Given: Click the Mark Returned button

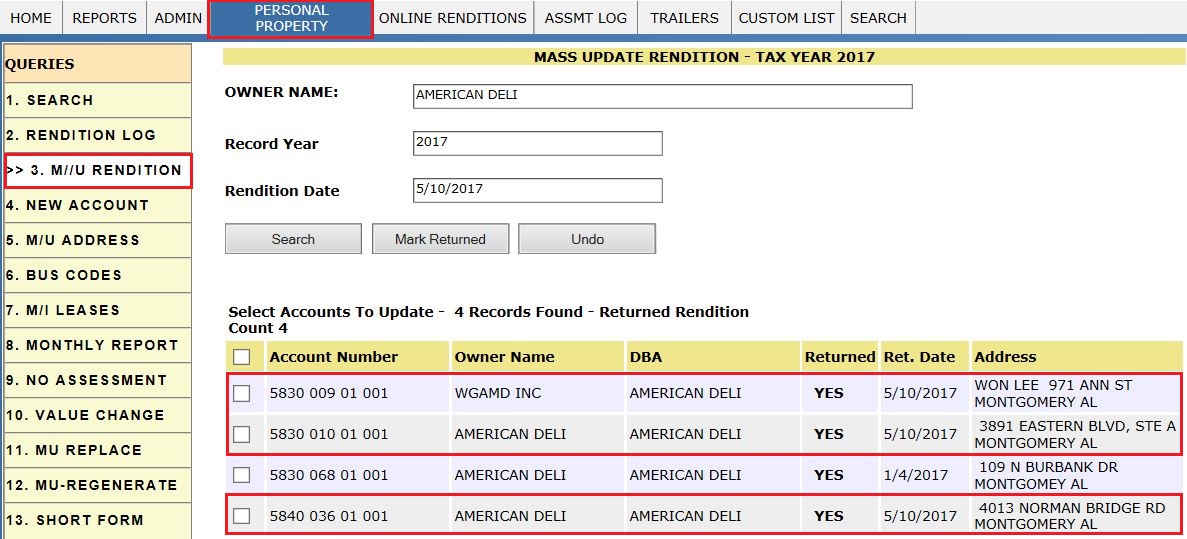Looking at the screenshot, I should coord(441,238).
